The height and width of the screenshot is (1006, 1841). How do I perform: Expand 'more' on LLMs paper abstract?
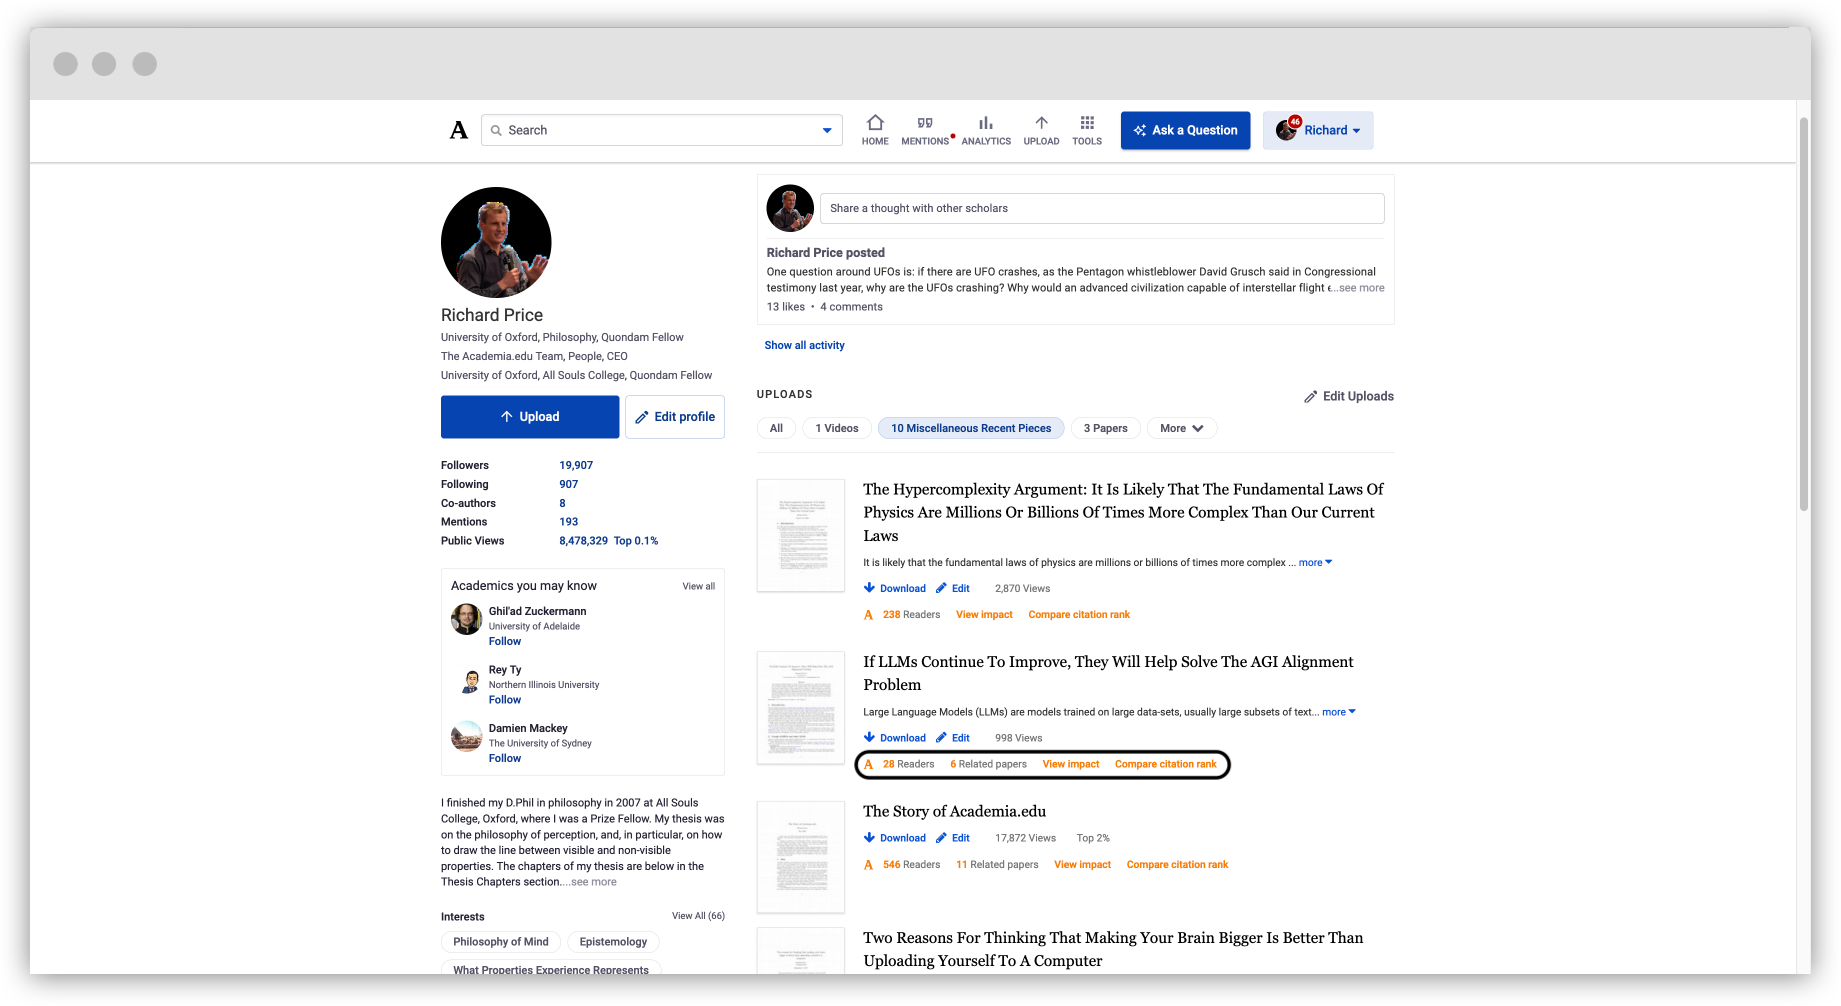click(x=1339, y=712)
